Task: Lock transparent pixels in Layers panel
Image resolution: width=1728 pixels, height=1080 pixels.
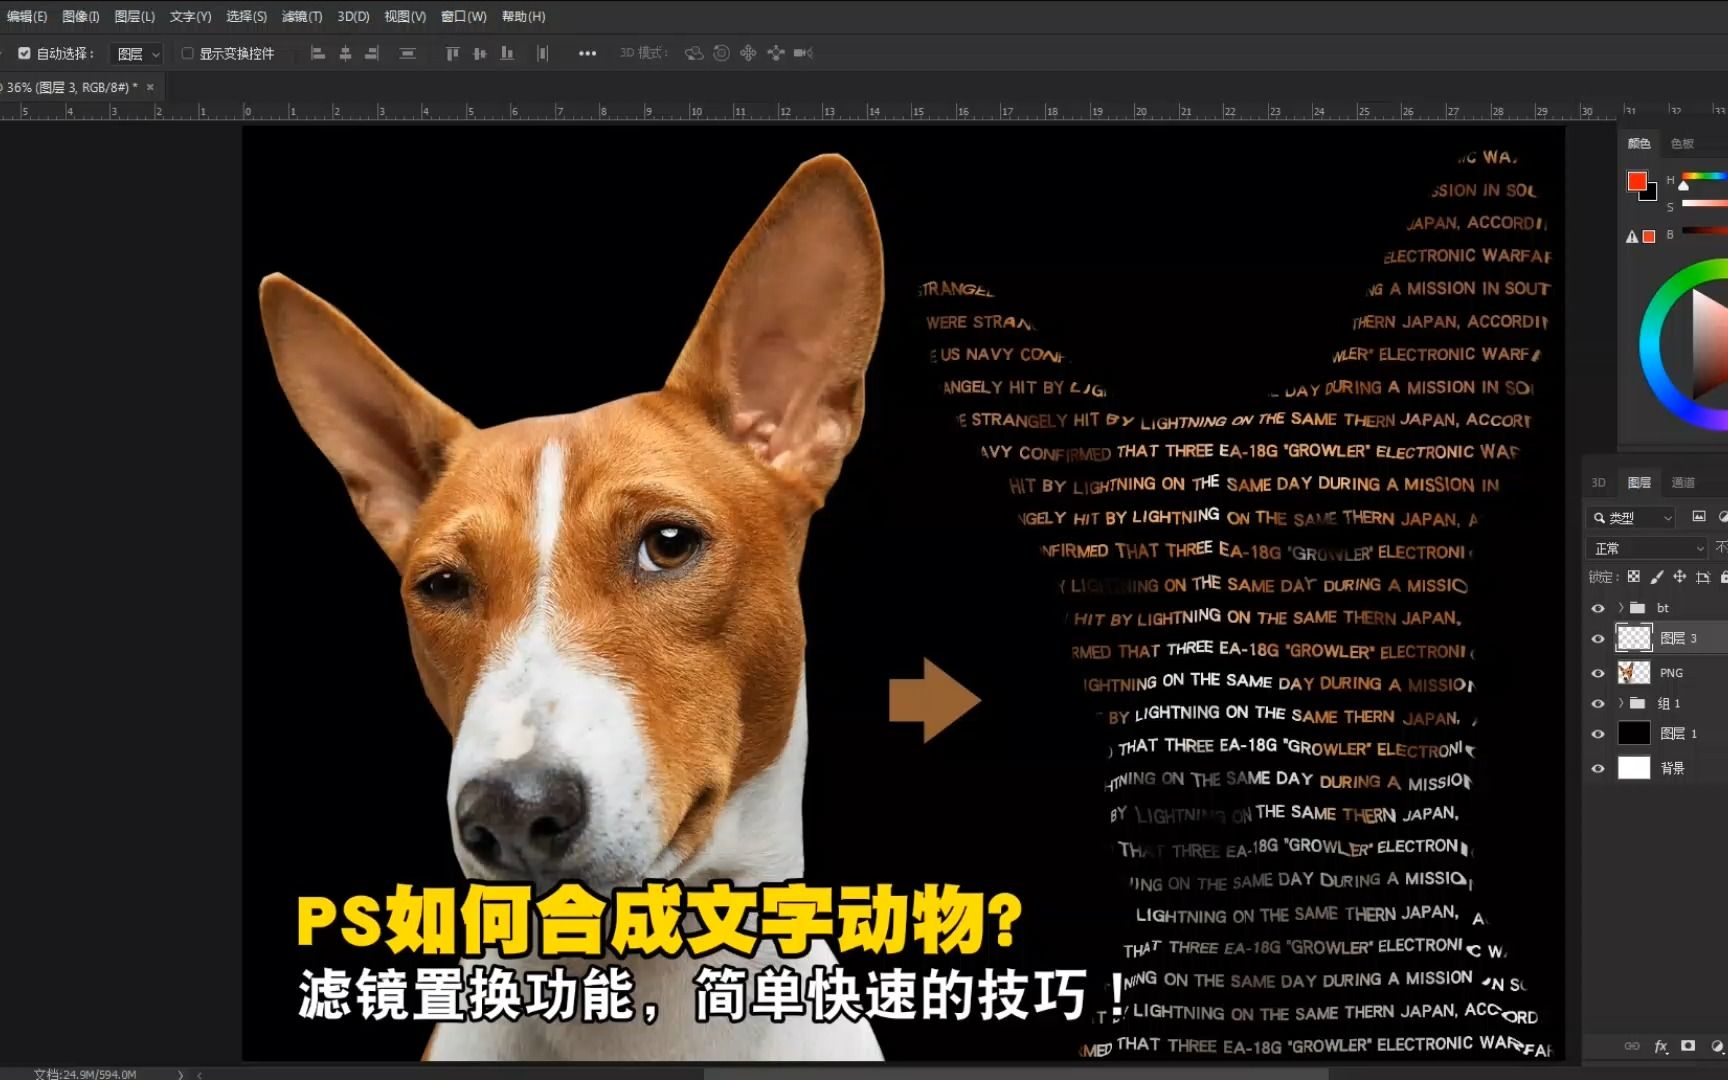Action: click(x=1633, y=576)
